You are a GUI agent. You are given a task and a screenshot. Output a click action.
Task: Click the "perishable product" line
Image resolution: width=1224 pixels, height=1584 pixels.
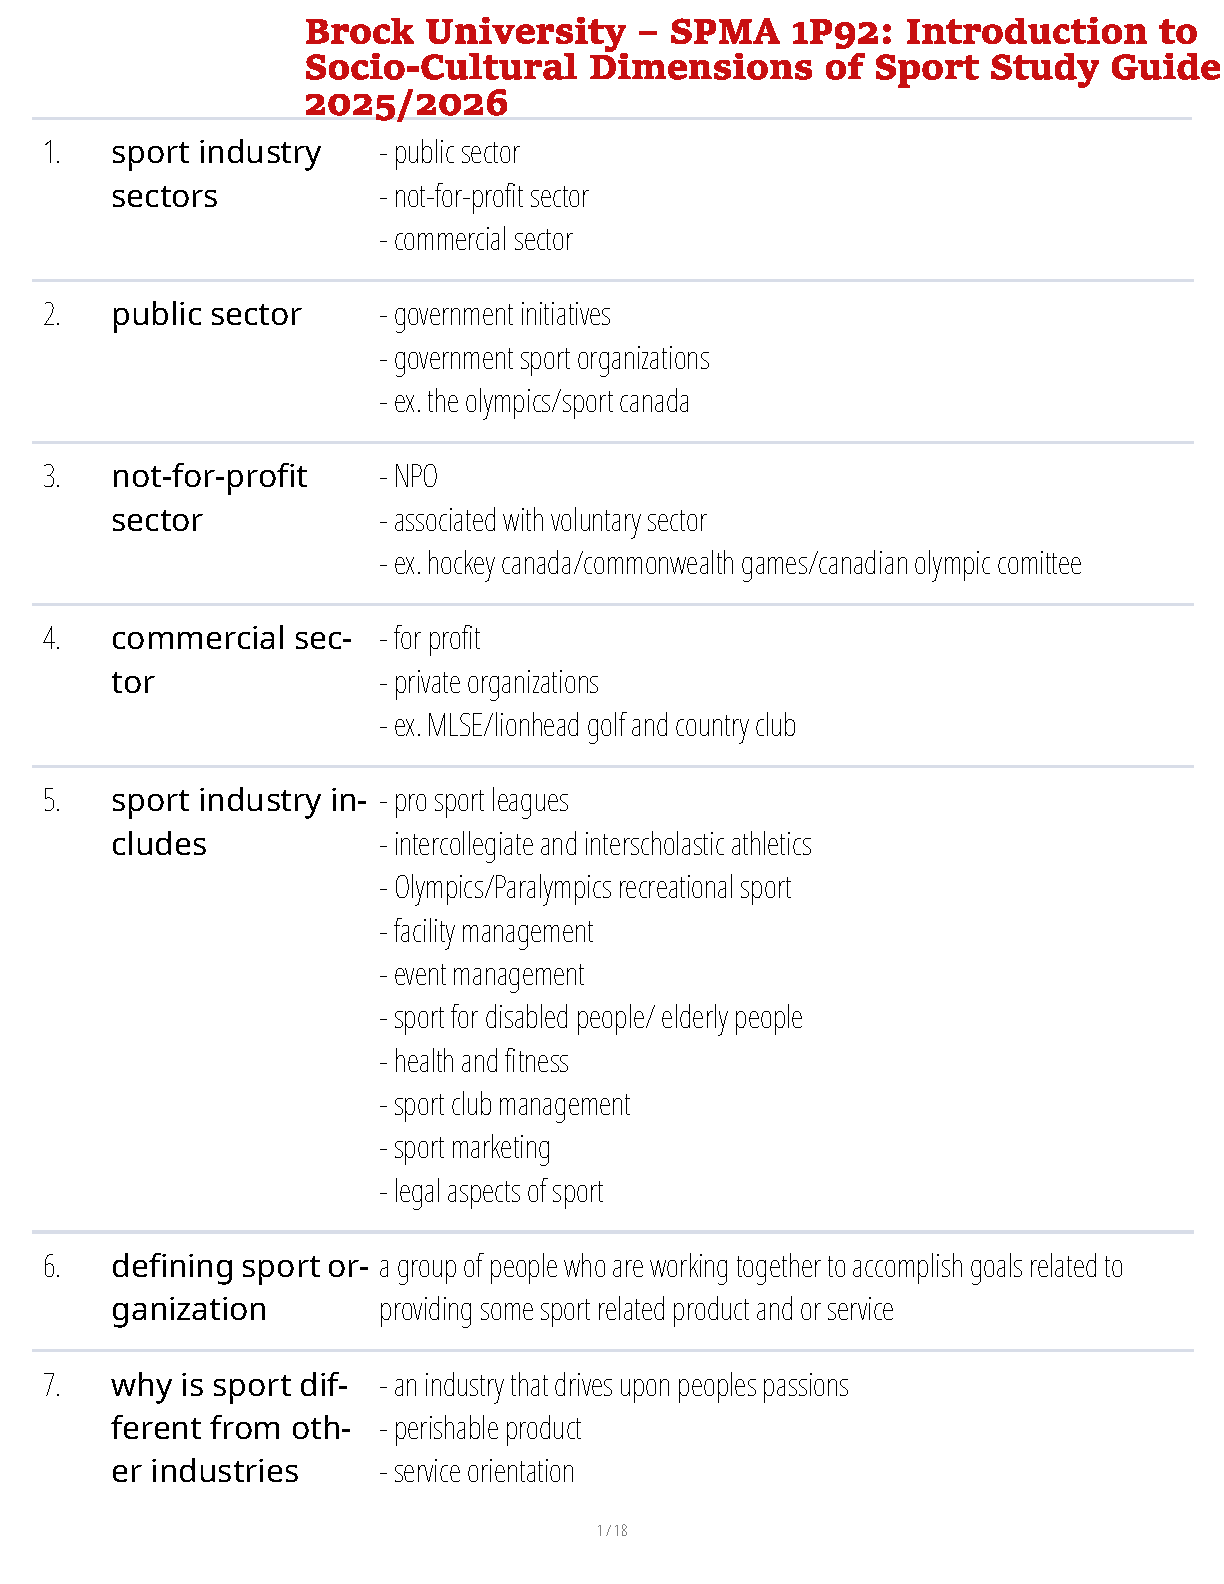(481, 1429)
